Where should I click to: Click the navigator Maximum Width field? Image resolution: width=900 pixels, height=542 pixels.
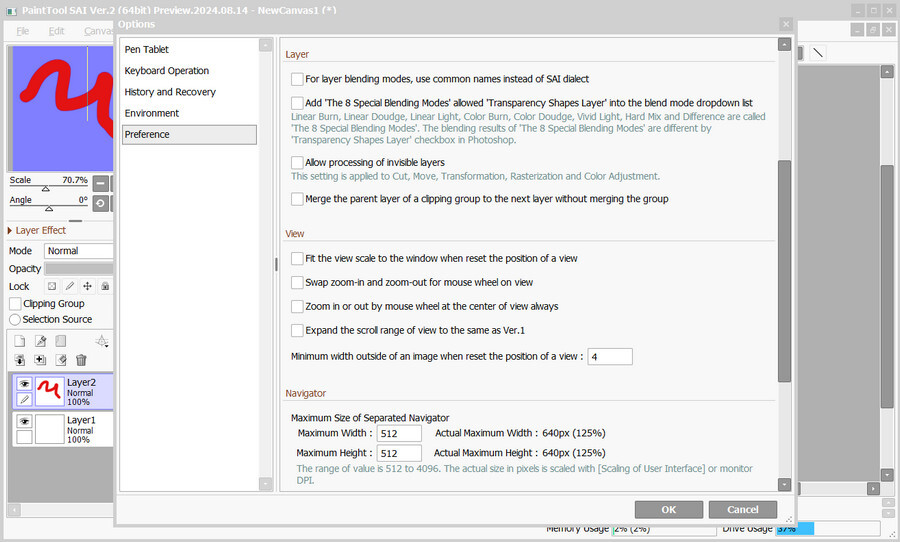(399, 433)
